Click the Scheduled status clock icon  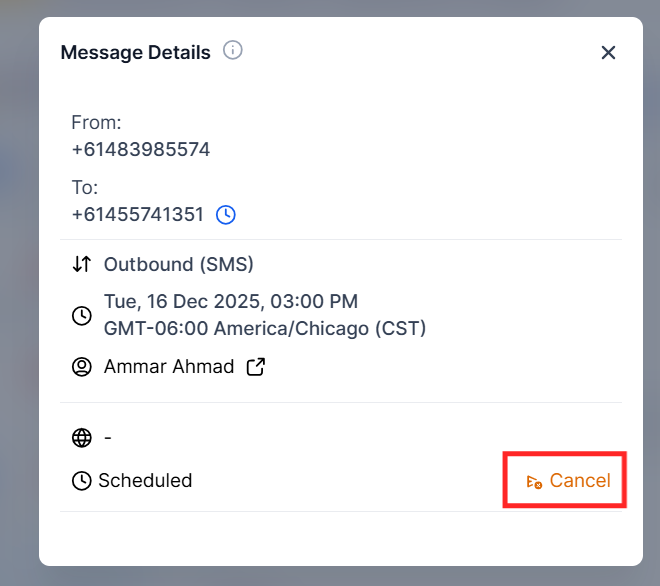[x=82, y=481]
